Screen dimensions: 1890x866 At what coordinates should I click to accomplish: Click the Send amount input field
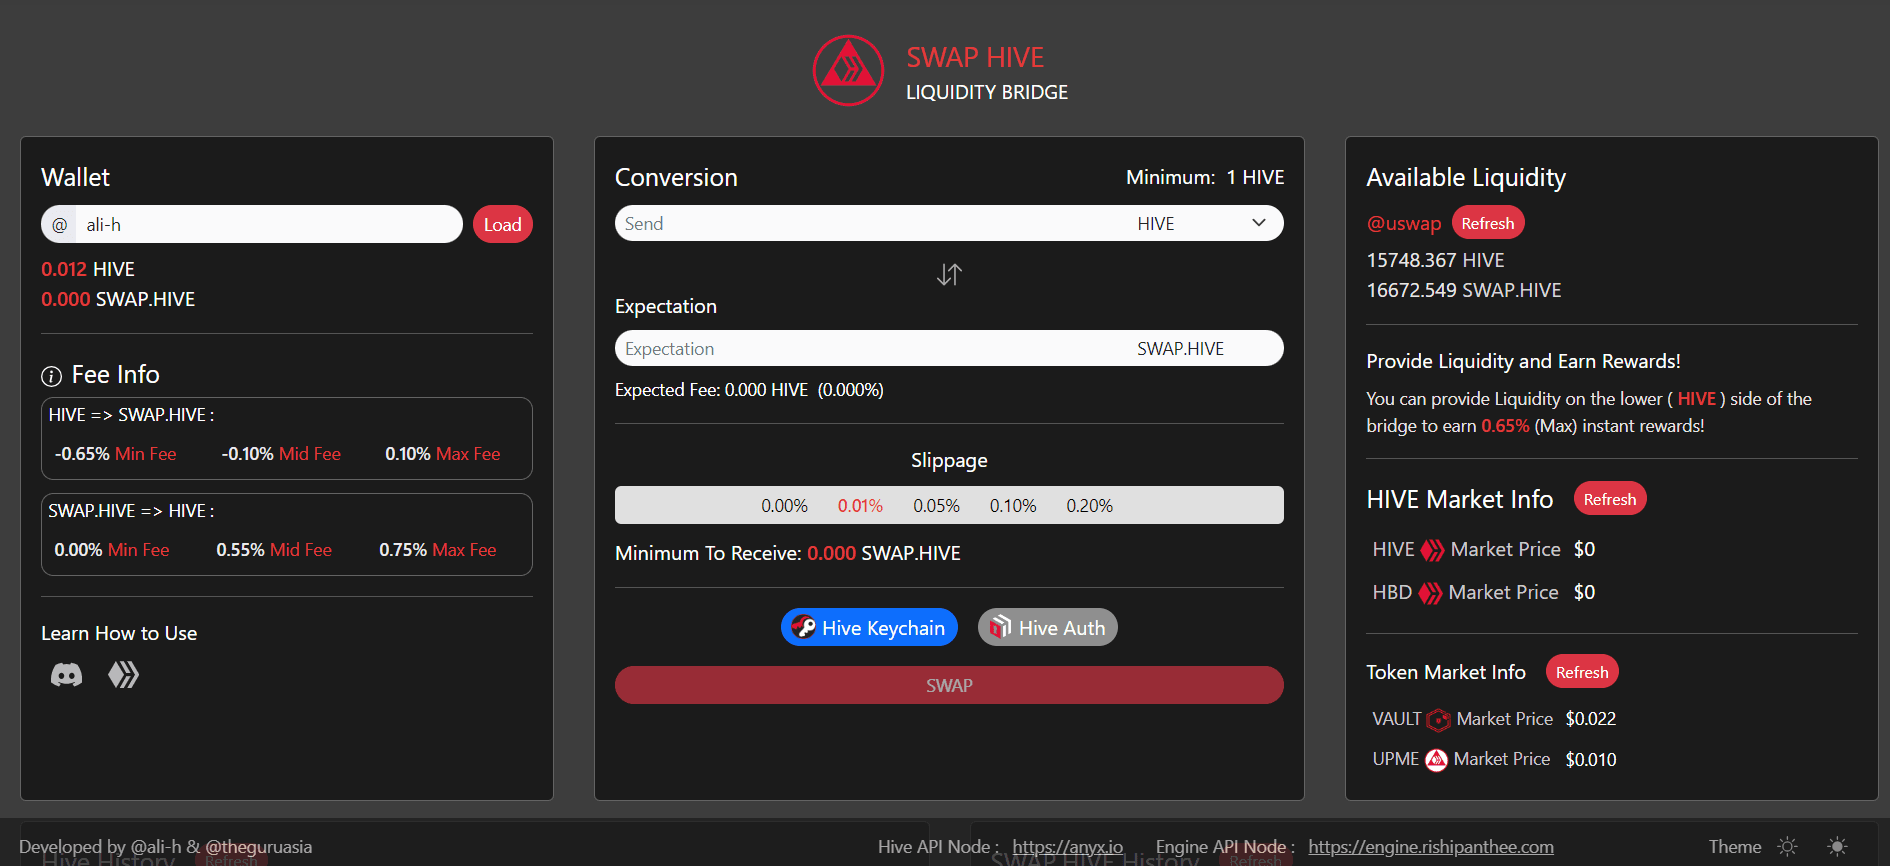871,223
